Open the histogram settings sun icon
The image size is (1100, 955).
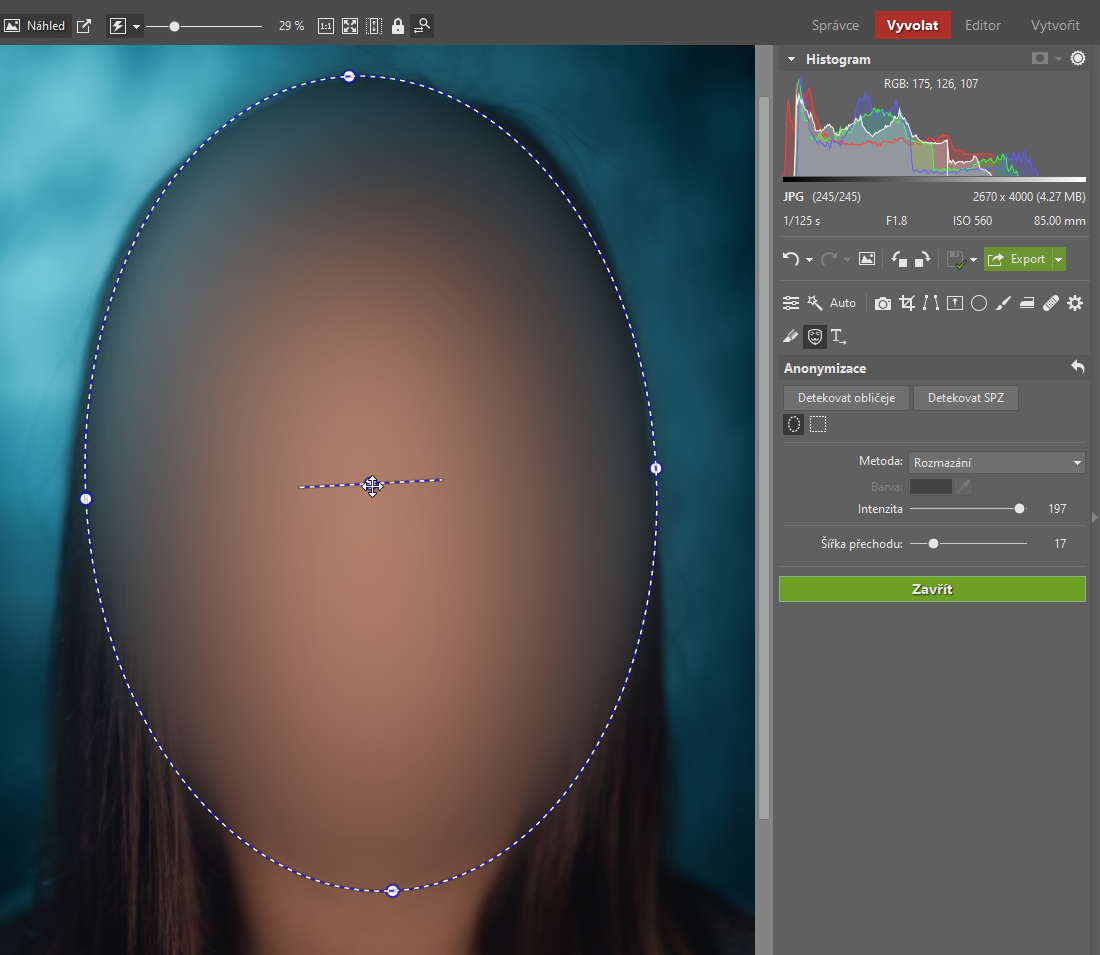[x=1078, y=58]
